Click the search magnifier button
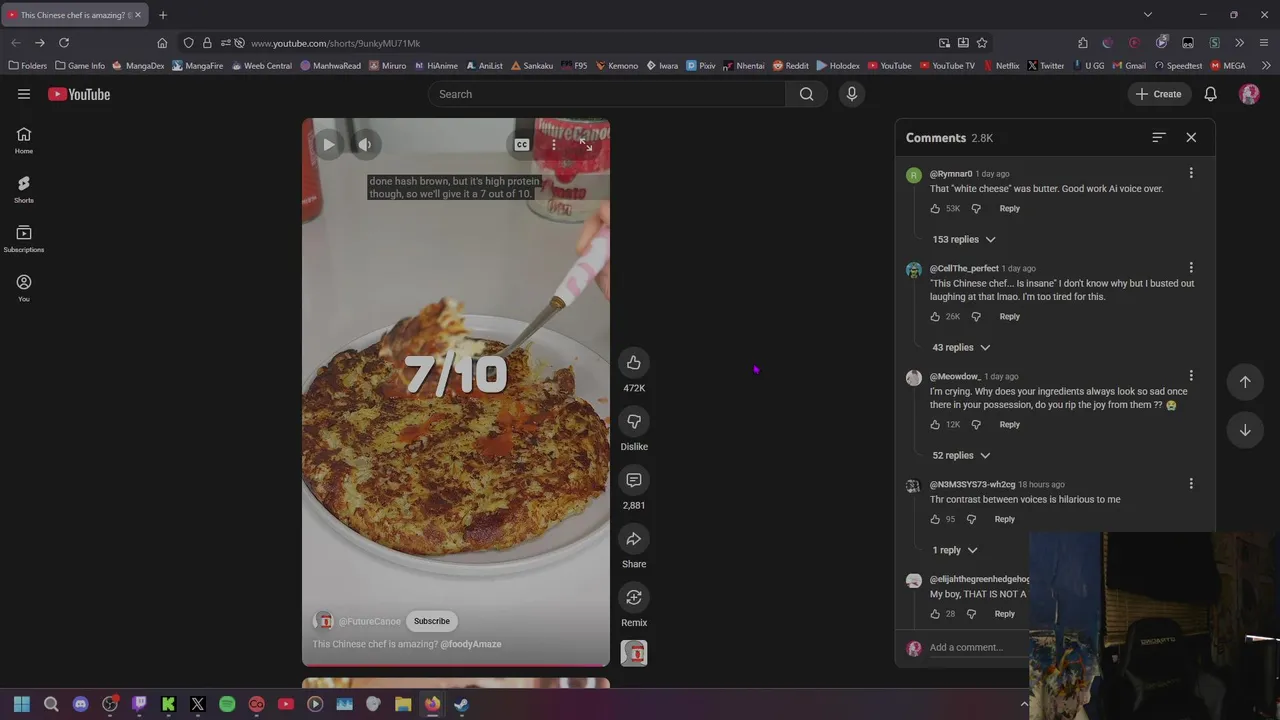 806,94
